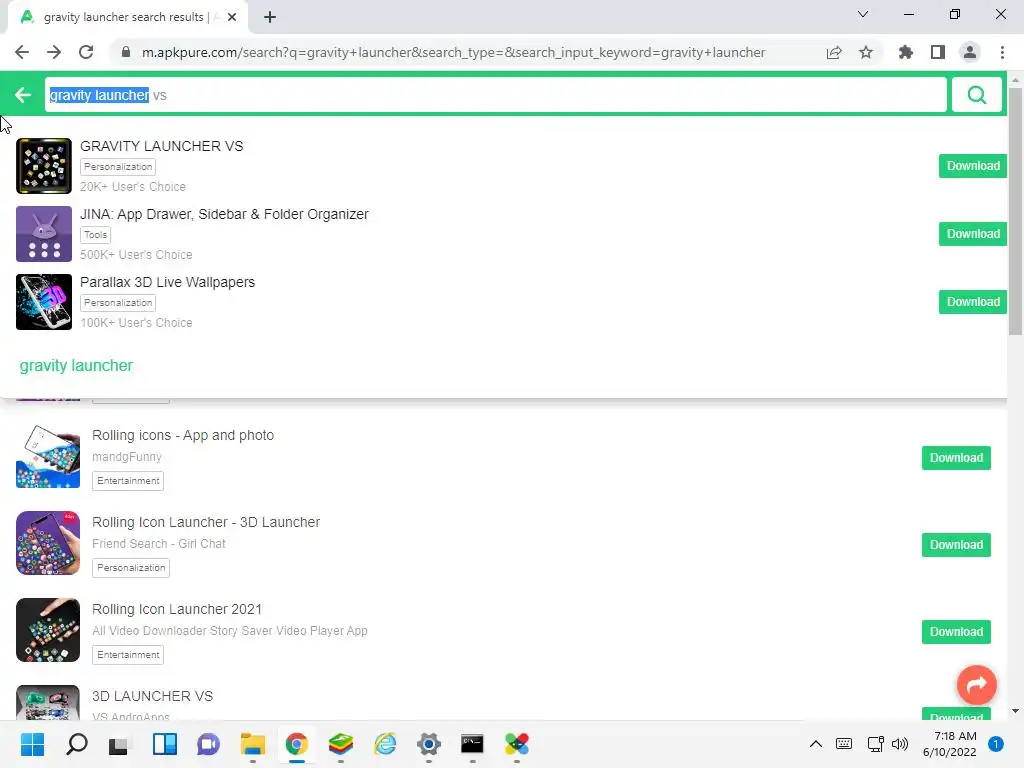Open Task View on the taskbar
Image resolution: width=1024 pixels, height=768 pixels.
120,744
